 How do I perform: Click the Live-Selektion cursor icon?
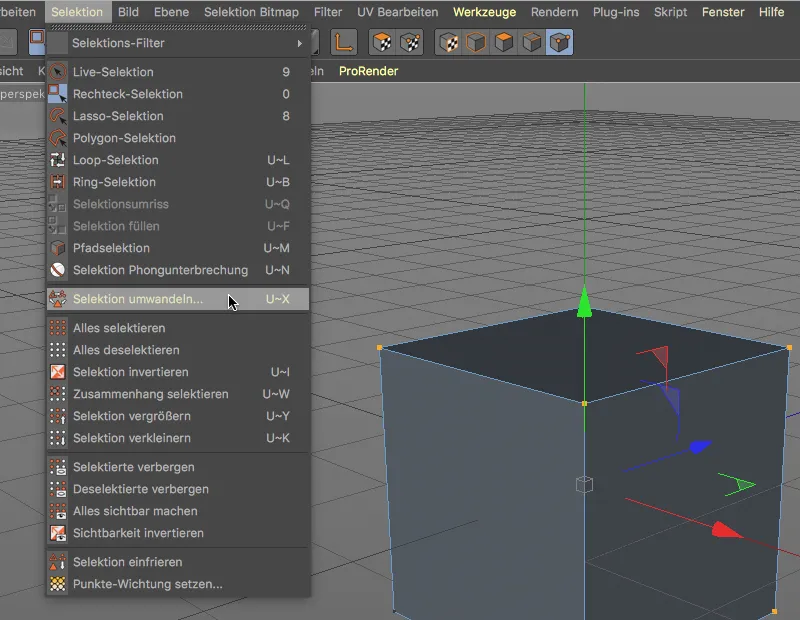point(58,72)
